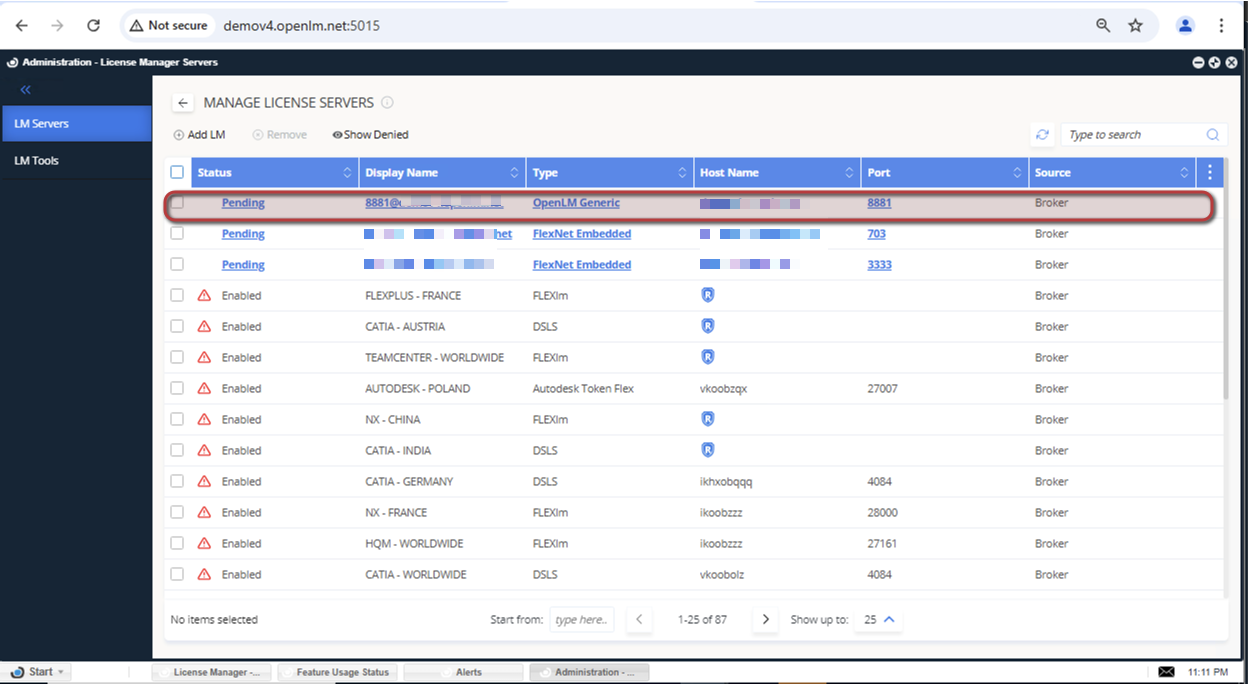Click the magnifier icon in search field

pos(1212,135)
